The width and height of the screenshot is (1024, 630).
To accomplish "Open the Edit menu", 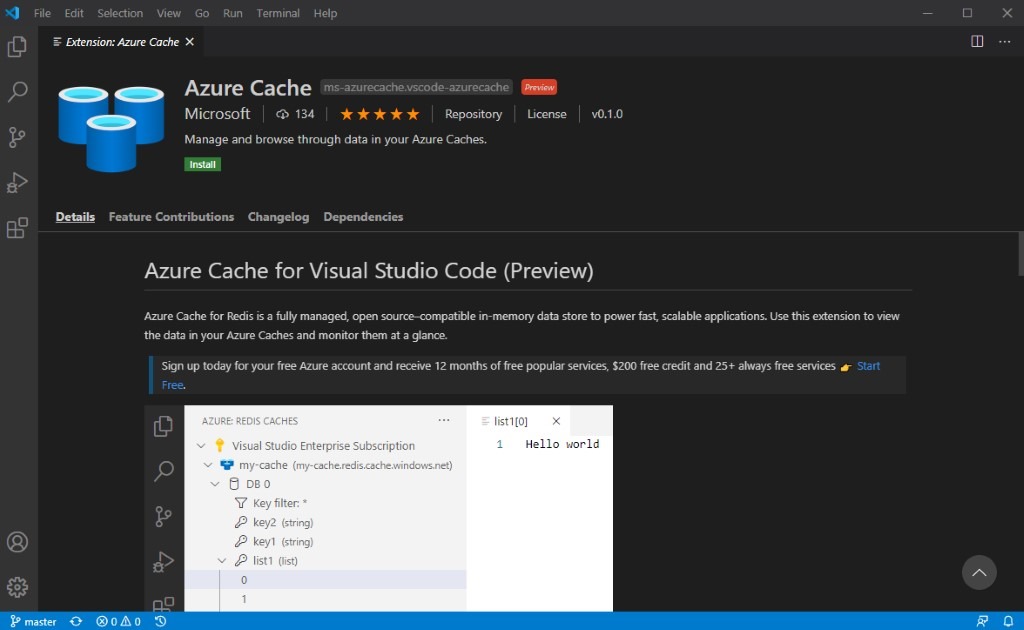I will (x=74, y=13).
